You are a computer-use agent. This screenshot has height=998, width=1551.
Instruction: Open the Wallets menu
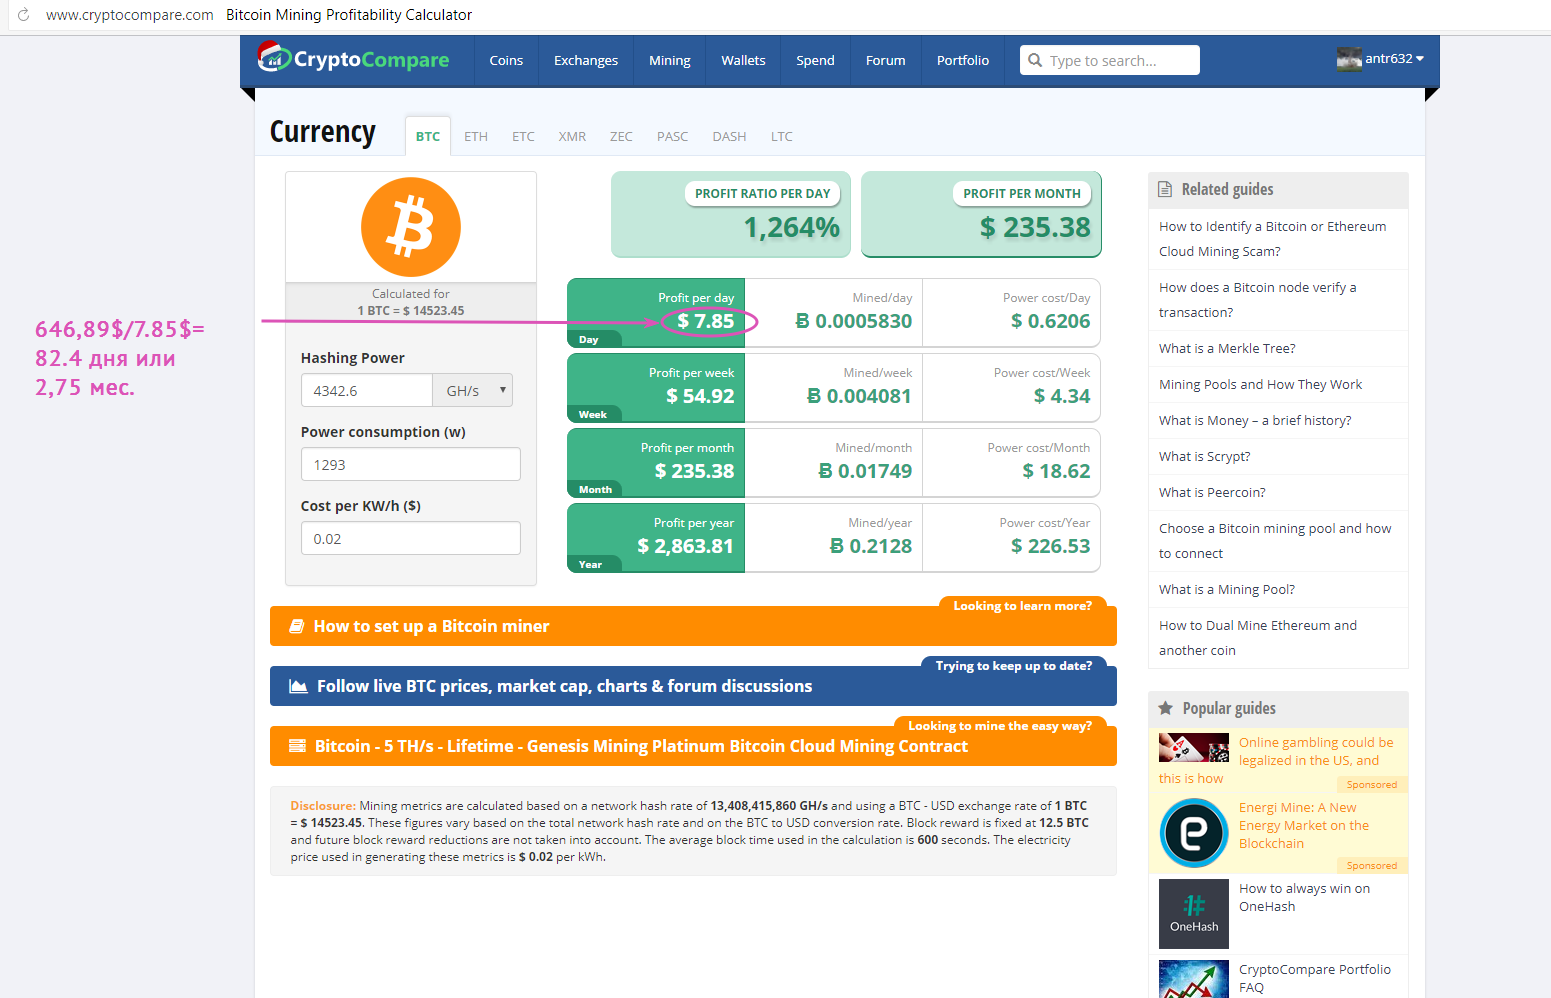pos(743,60)
